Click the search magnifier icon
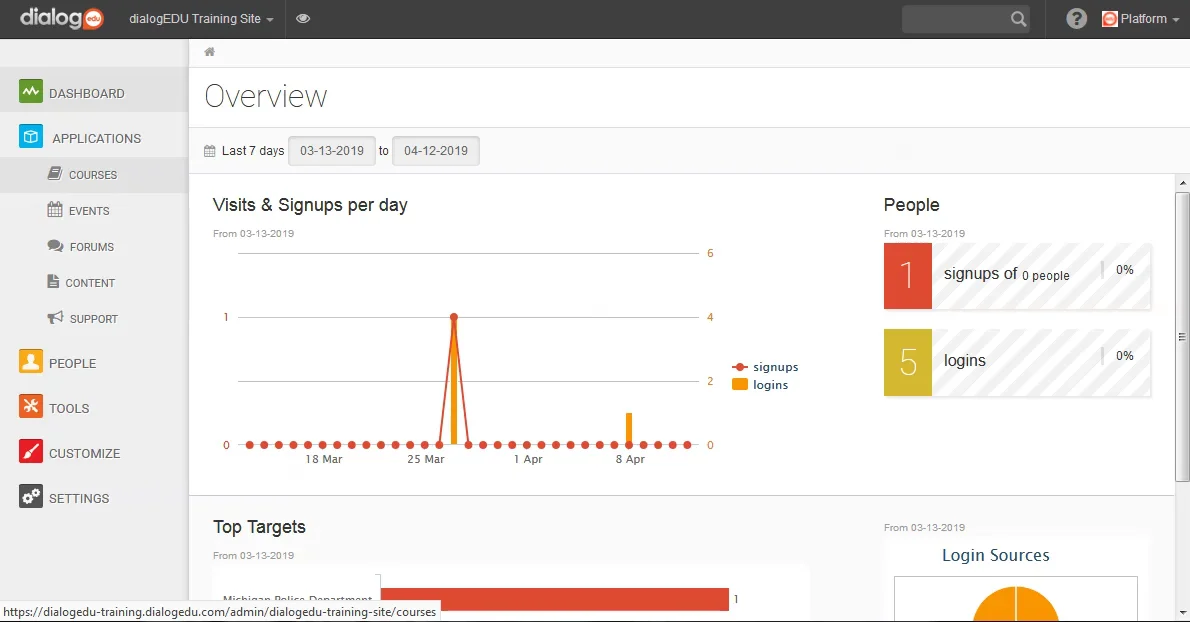The height and width of the screenshot is (622, 1190). pyautogui.click(x=1018, y=19)
